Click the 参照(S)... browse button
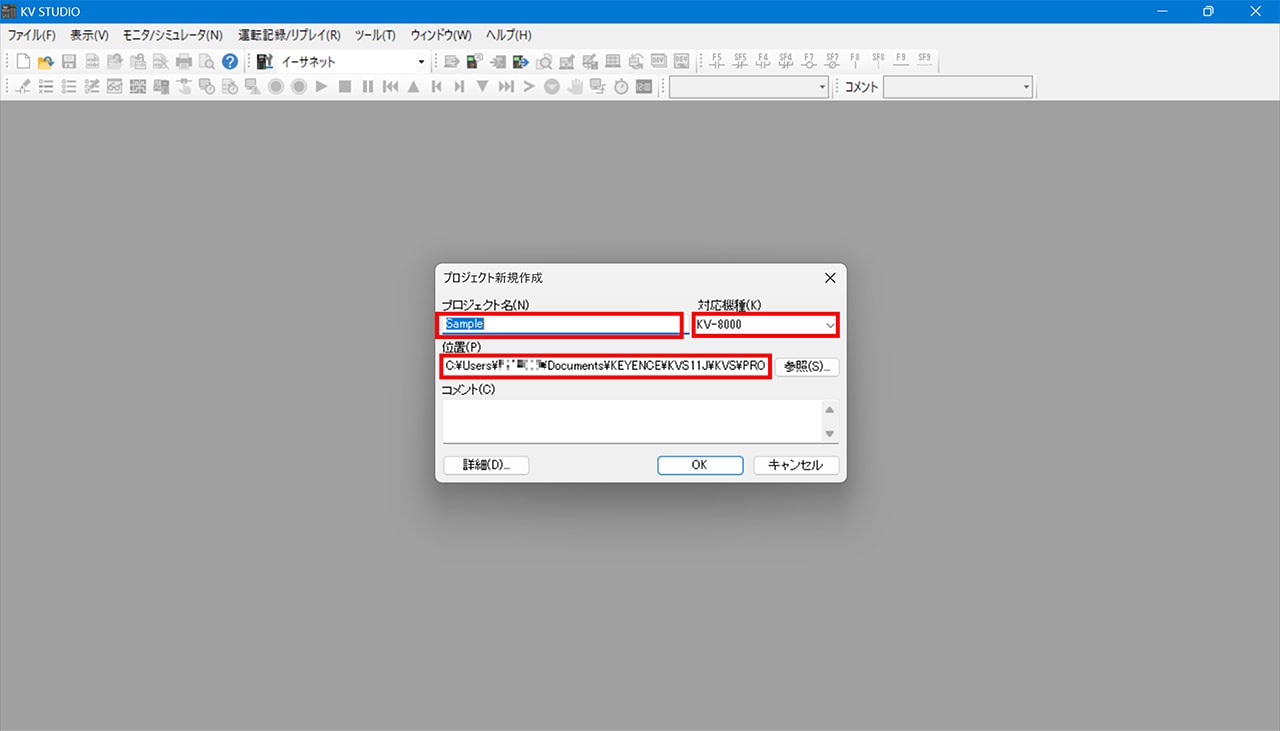The width and height of the screenshot is (1280, 731). click(x=807, y=366)
